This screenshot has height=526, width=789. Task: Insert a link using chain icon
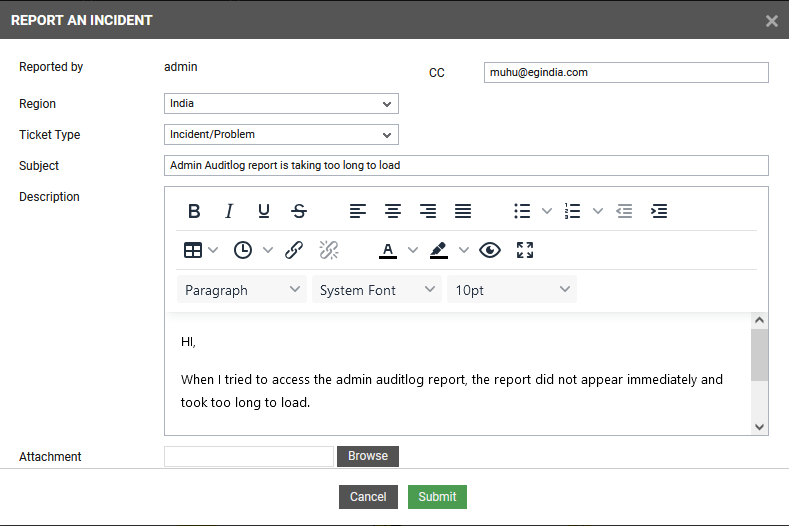click(294, 250)
